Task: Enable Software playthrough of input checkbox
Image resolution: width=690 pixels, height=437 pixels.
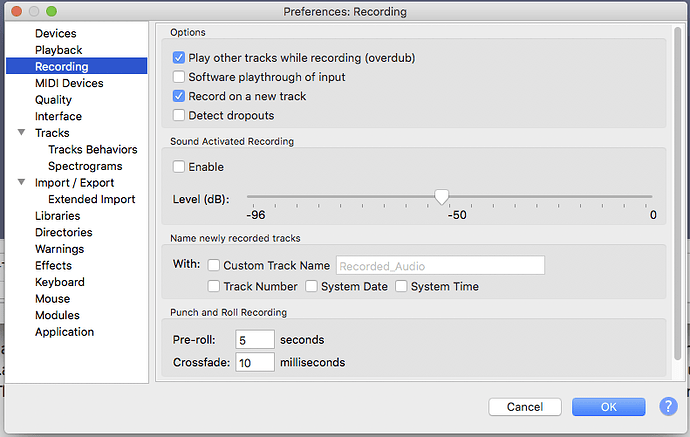Action: pos(179,77)
